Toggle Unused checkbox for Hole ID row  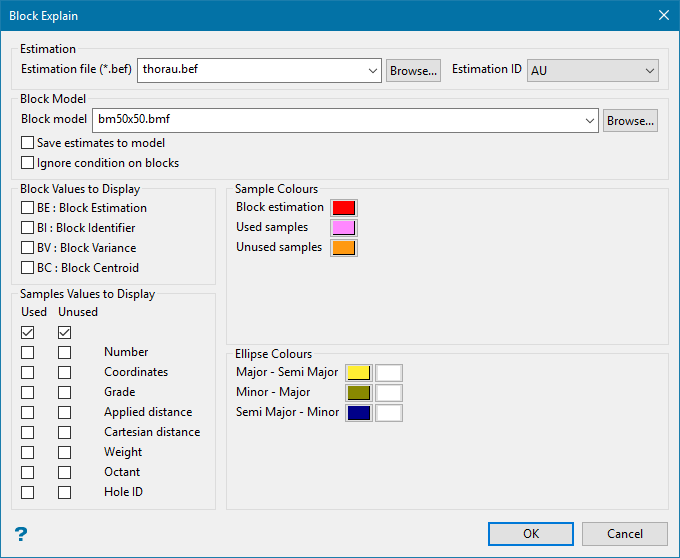64,492
